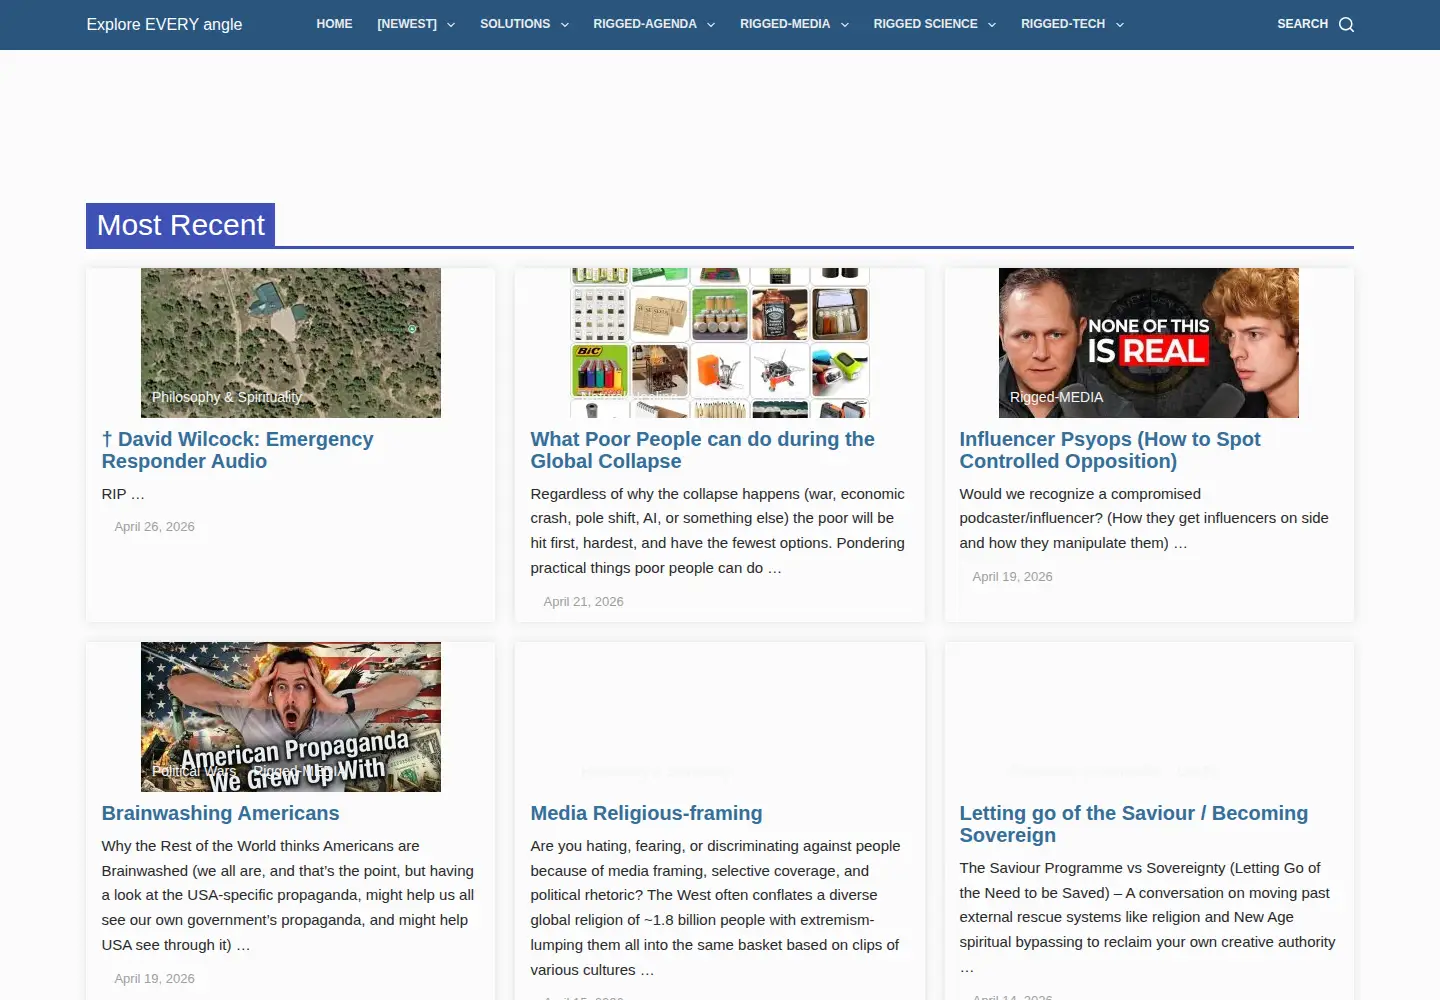
Task: Click the Most Recent section heading
Action: [x=181, y=225]
